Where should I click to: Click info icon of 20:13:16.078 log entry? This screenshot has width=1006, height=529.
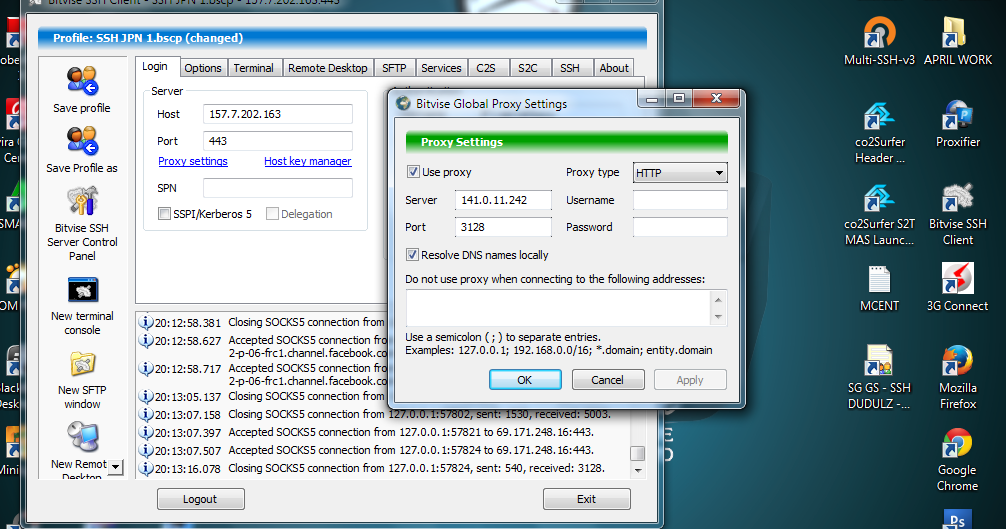point(146,468)
